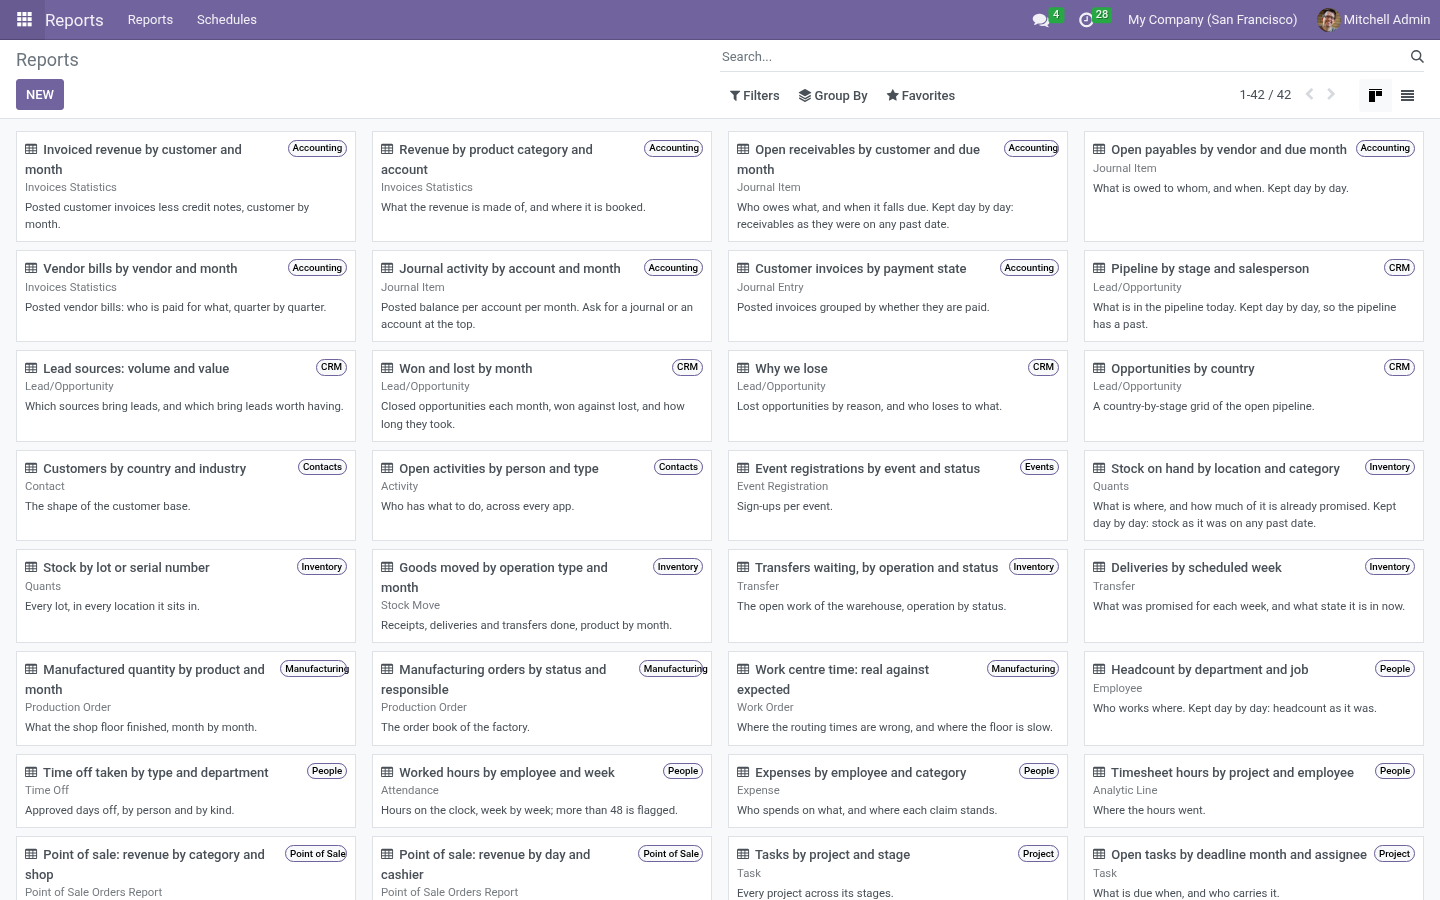This screenshot has height=900, width=1440.
Task: Click the Mitchell Admin avatar picture
Action: point(1328,20)
